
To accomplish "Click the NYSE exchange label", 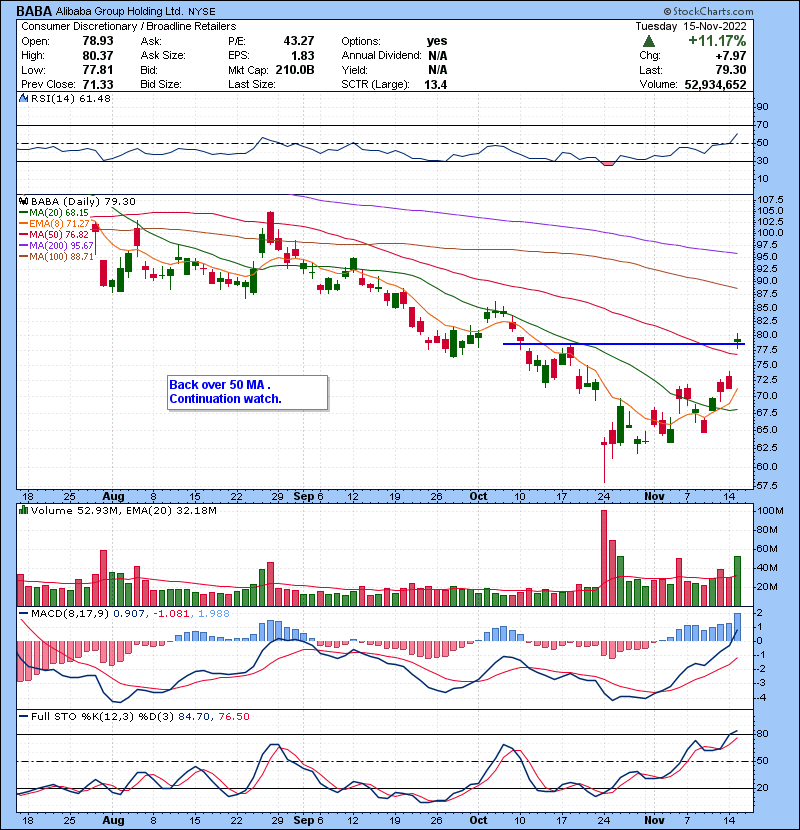I will point(202,12).
